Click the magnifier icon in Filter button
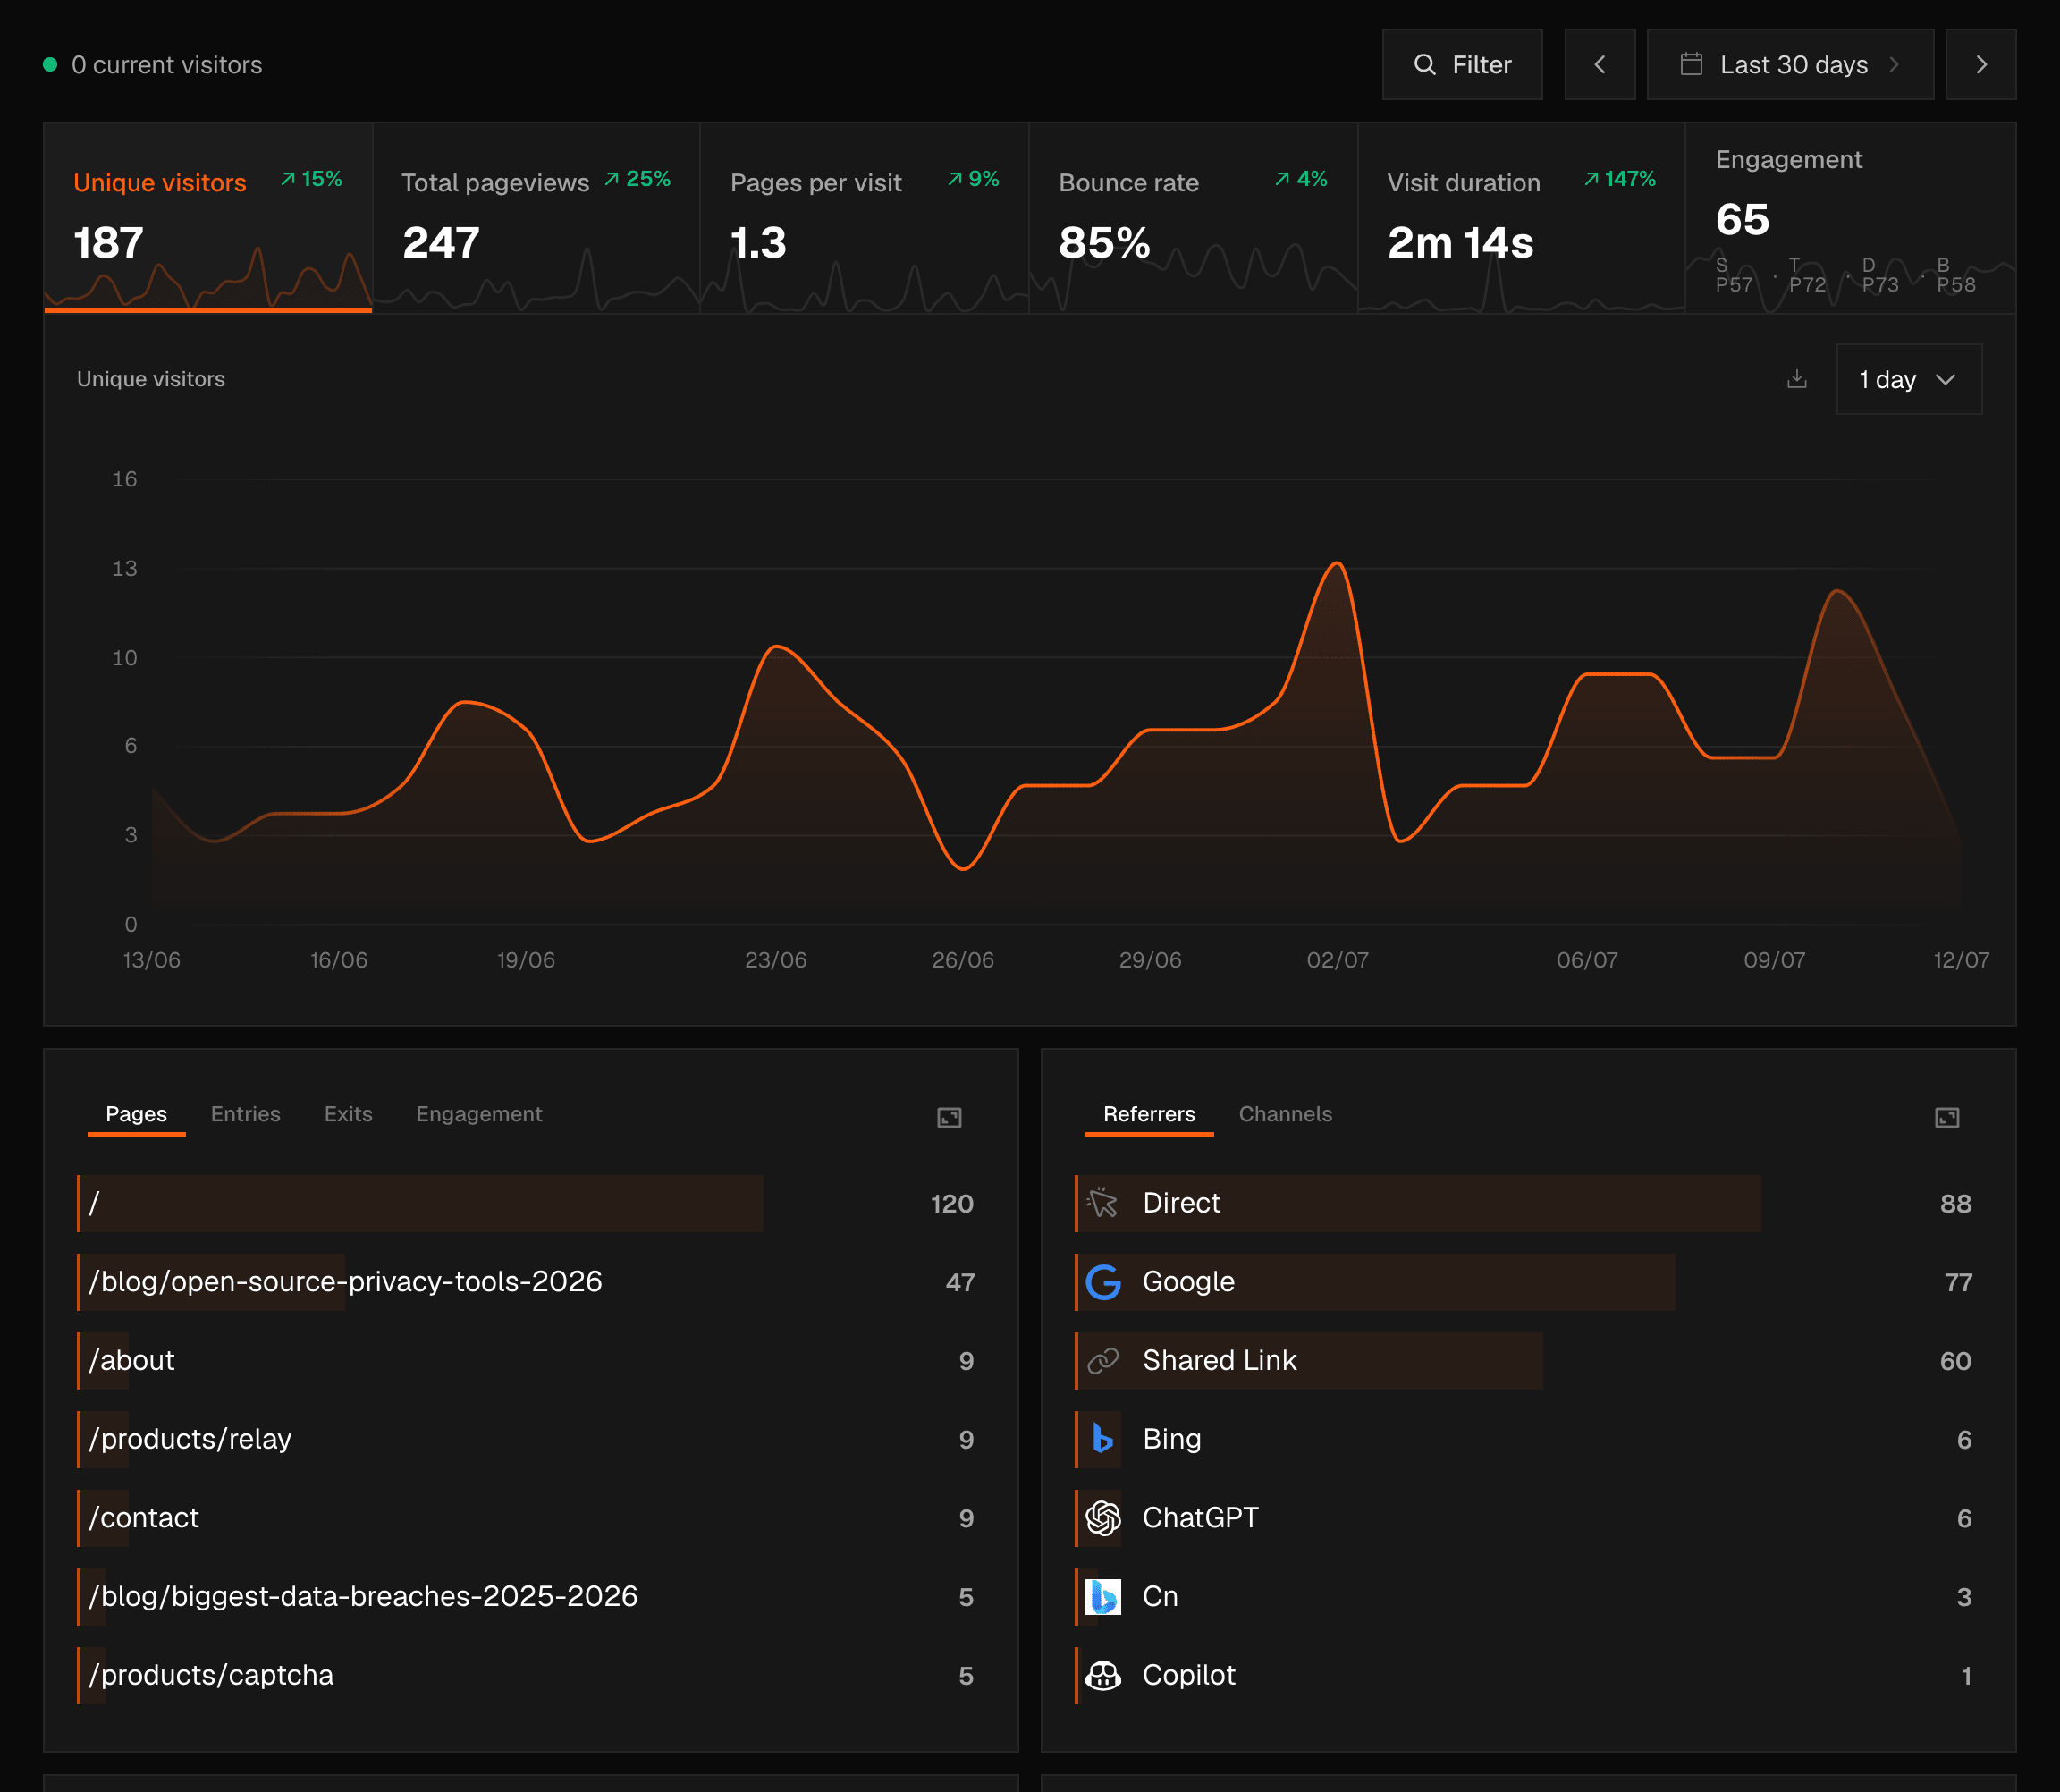The height and width of the screenshot is (1792, 2060). click(1424, 65)
